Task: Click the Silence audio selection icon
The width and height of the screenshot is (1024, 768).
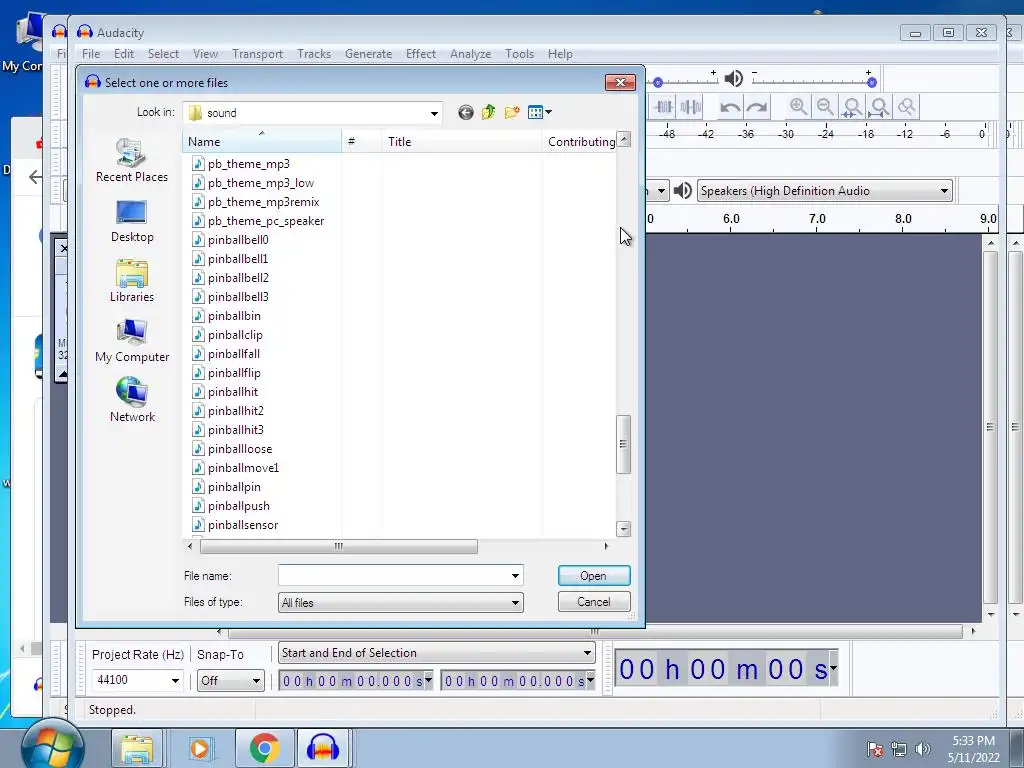Action: pos(690,107)
